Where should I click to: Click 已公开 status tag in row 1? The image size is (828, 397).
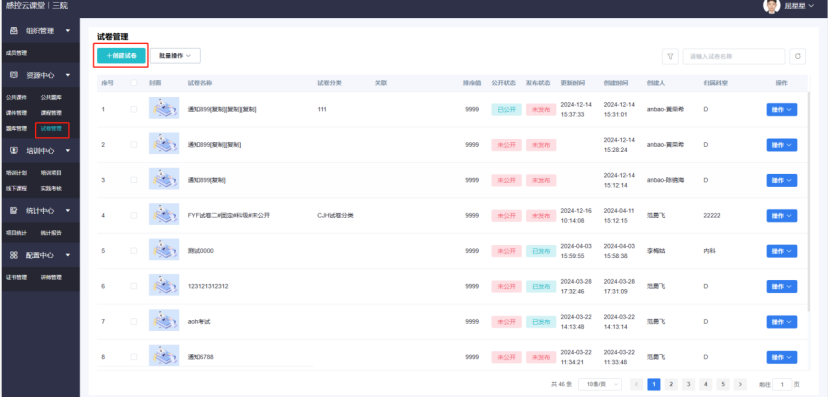(x=506, y=109)
